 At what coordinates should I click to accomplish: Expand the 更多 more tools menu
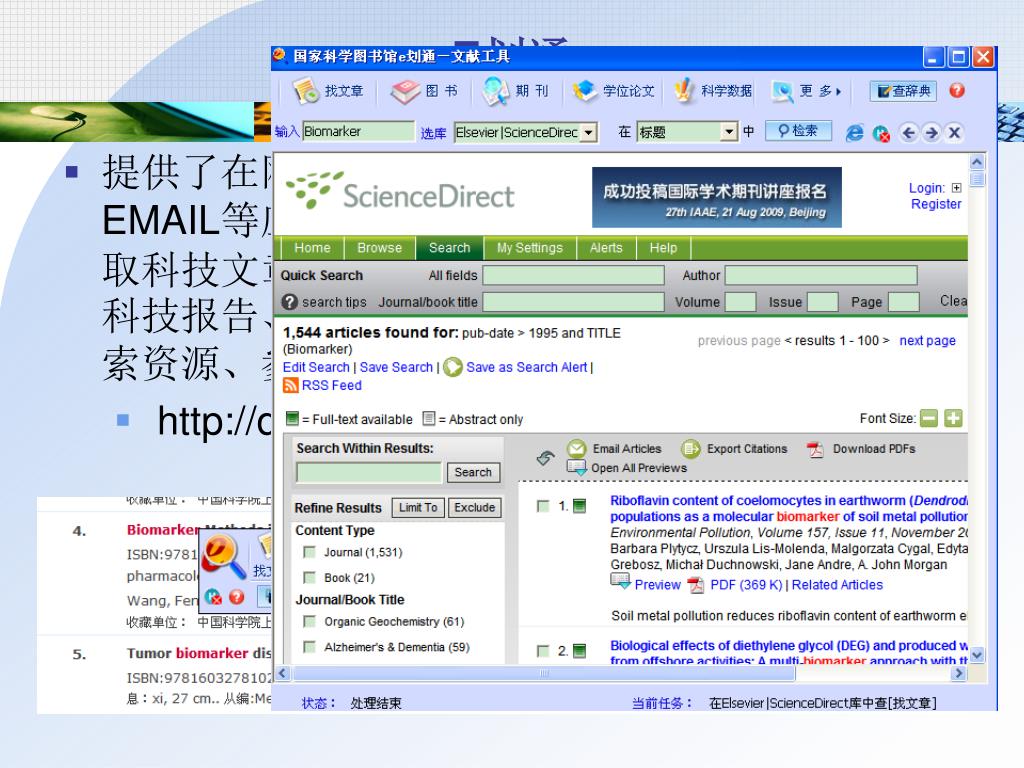807,91
